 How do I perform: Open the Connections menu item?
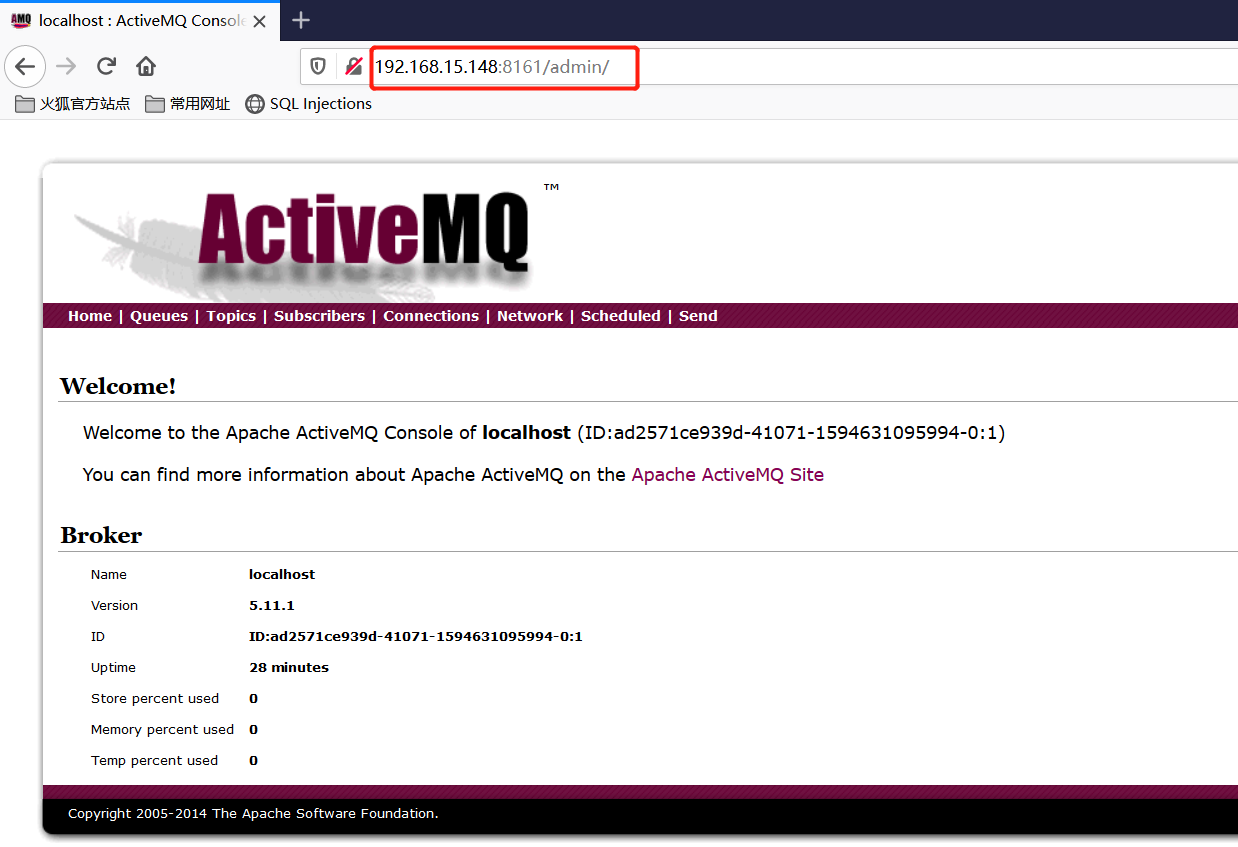pos(431,316)
